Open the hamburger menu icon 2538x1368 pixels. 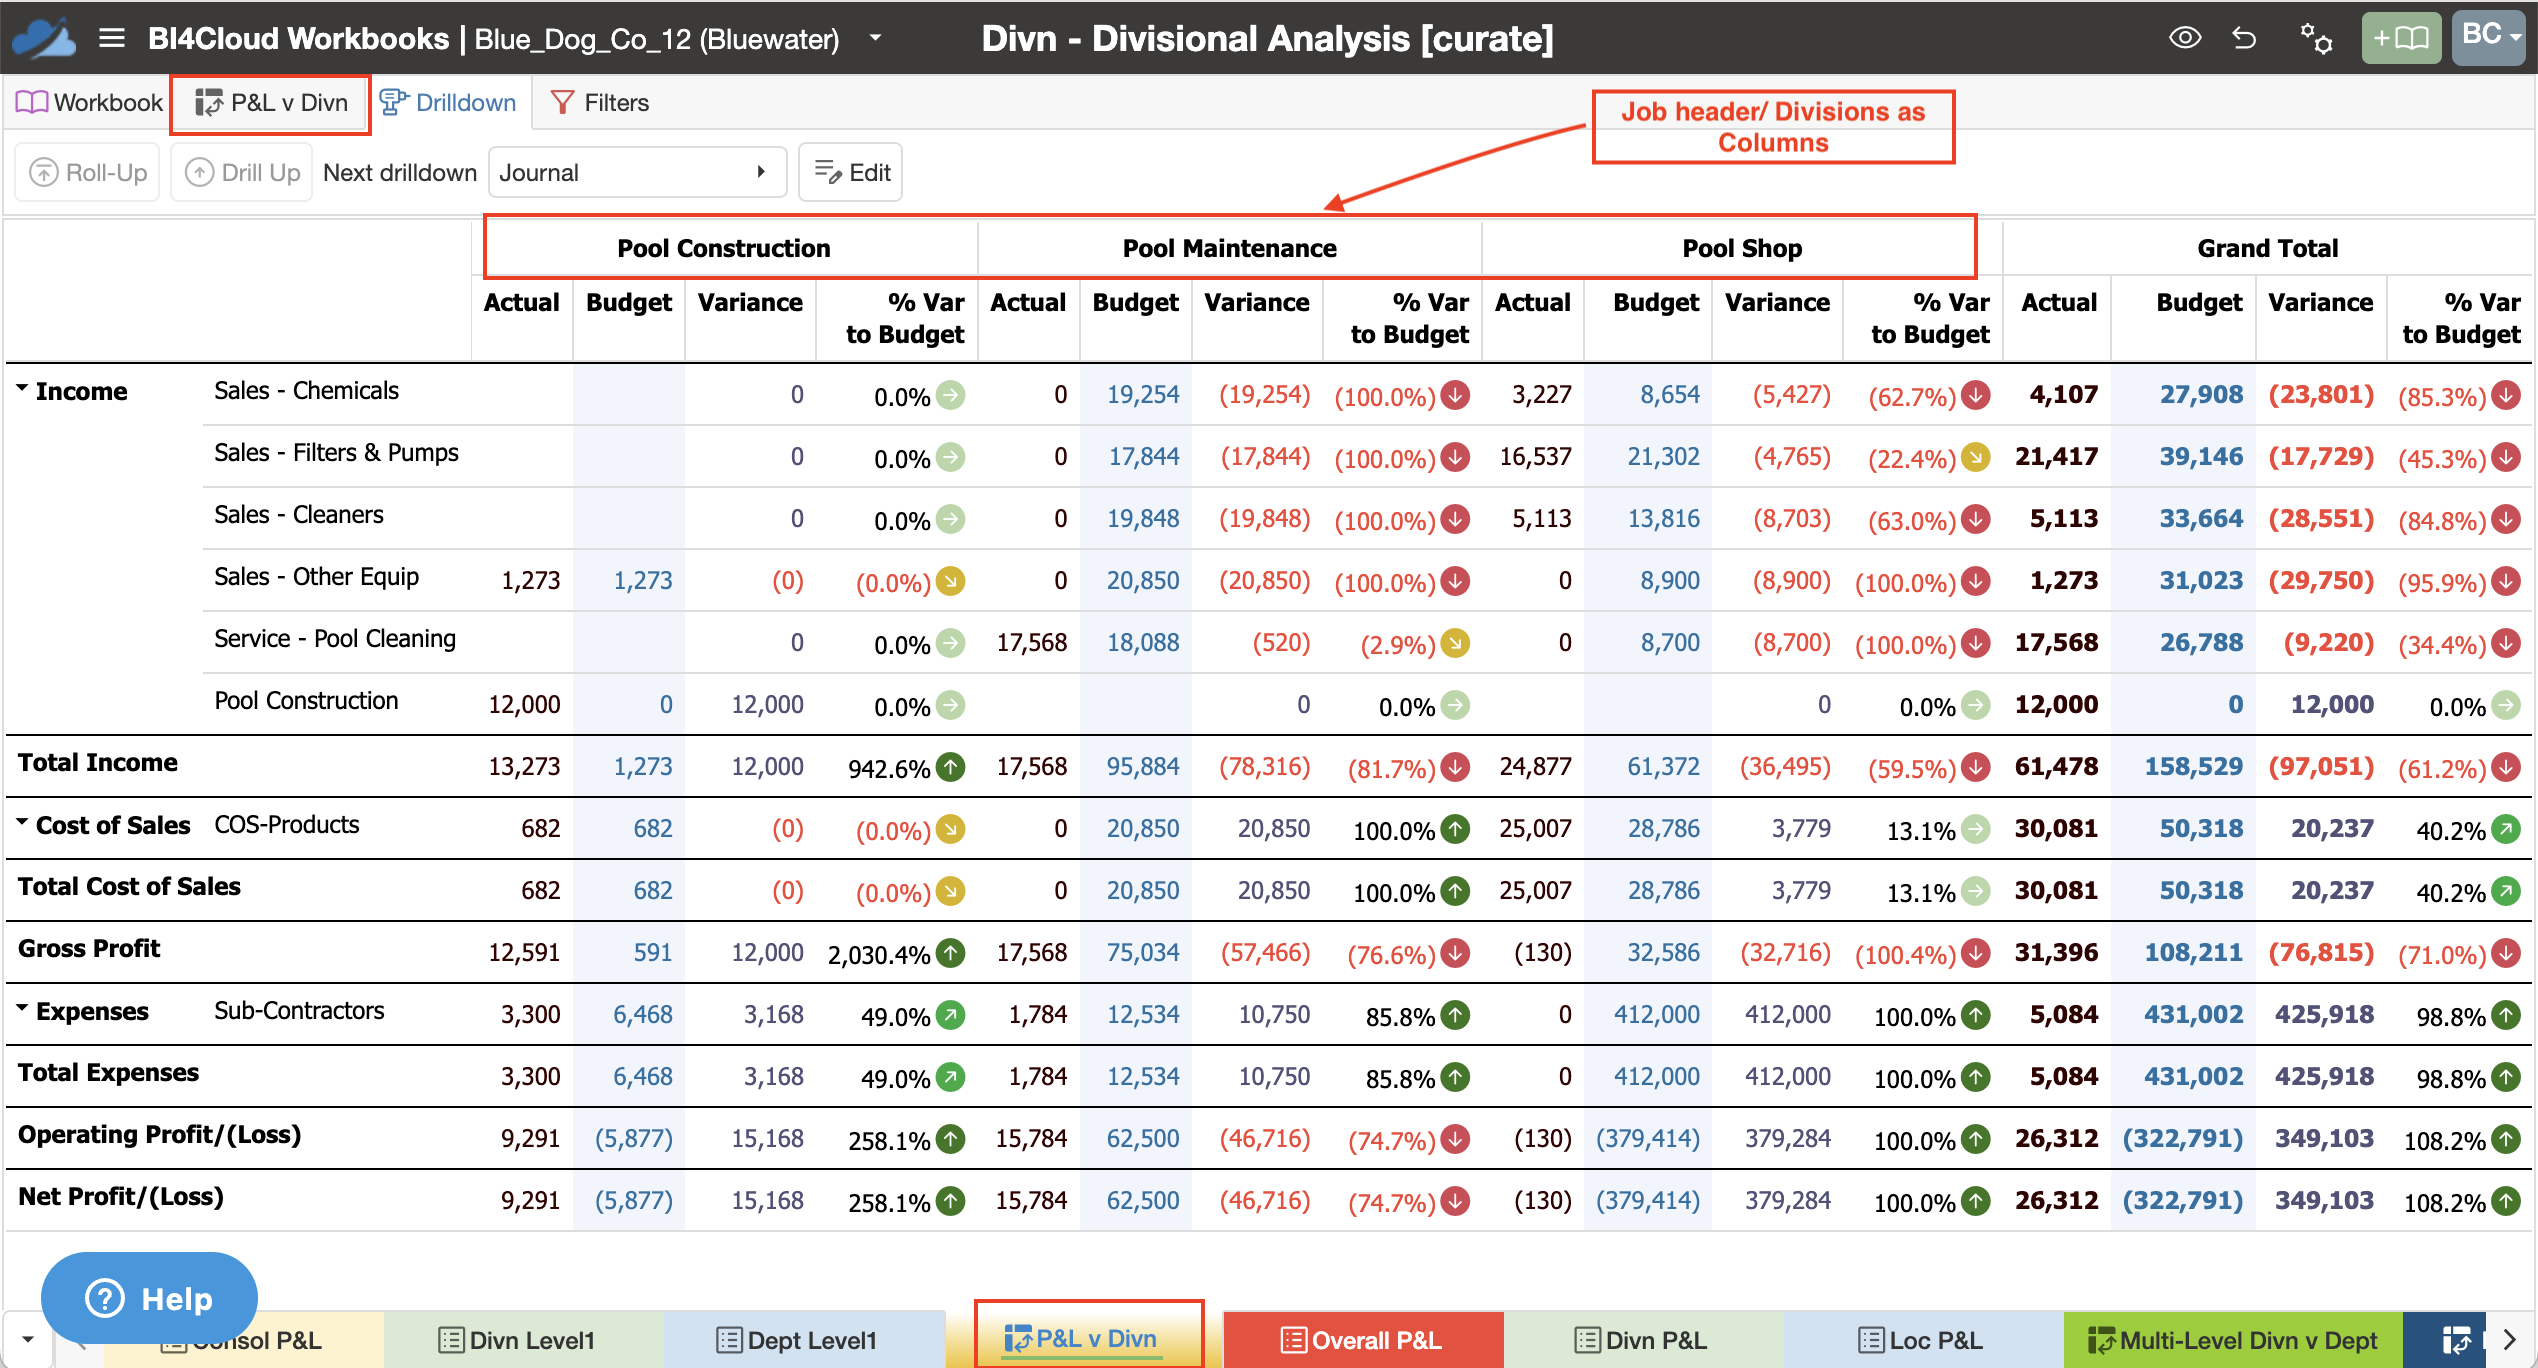pos(112,39)
